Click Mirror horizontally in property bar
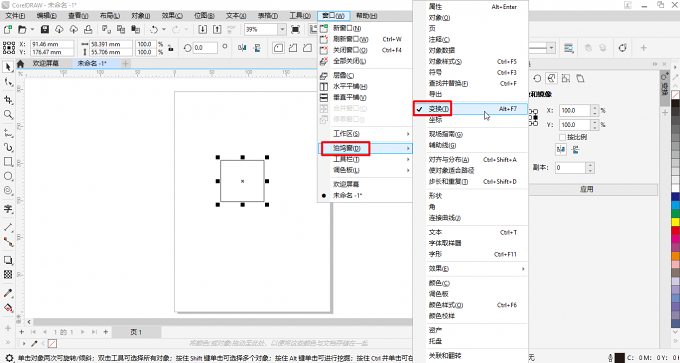Image resolution: width=680 pixels, height=363 pixels. coord(242,48)
